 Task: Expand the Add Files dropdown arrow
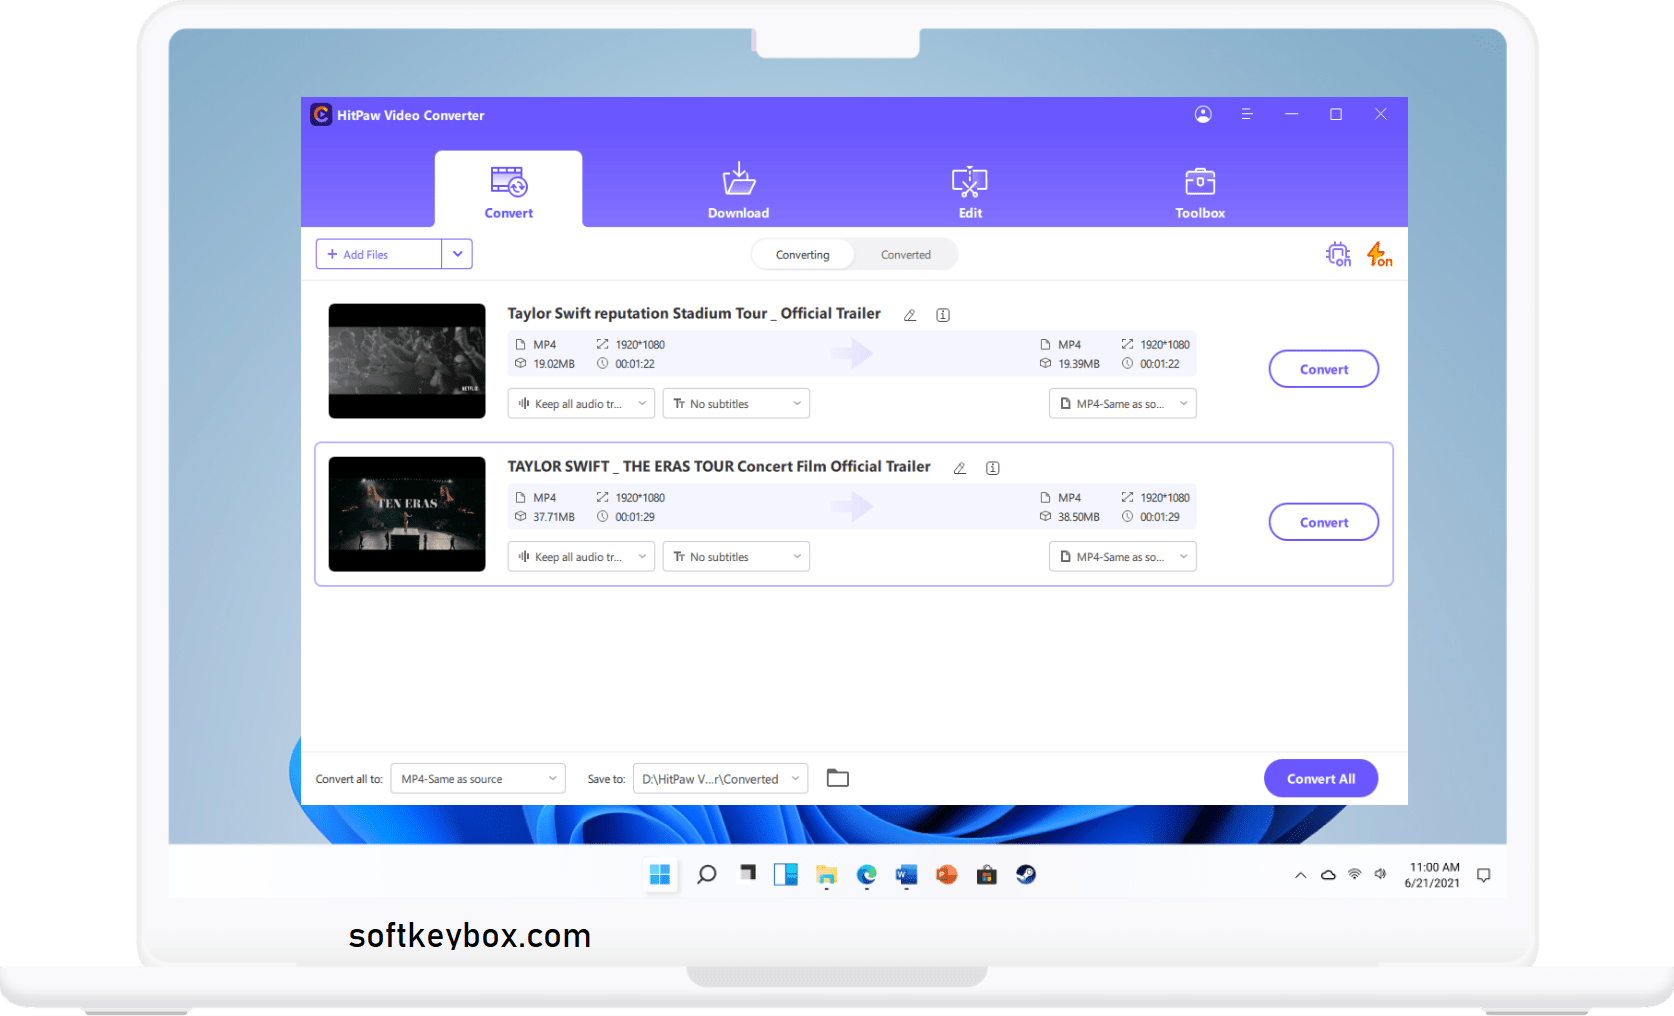458,254
